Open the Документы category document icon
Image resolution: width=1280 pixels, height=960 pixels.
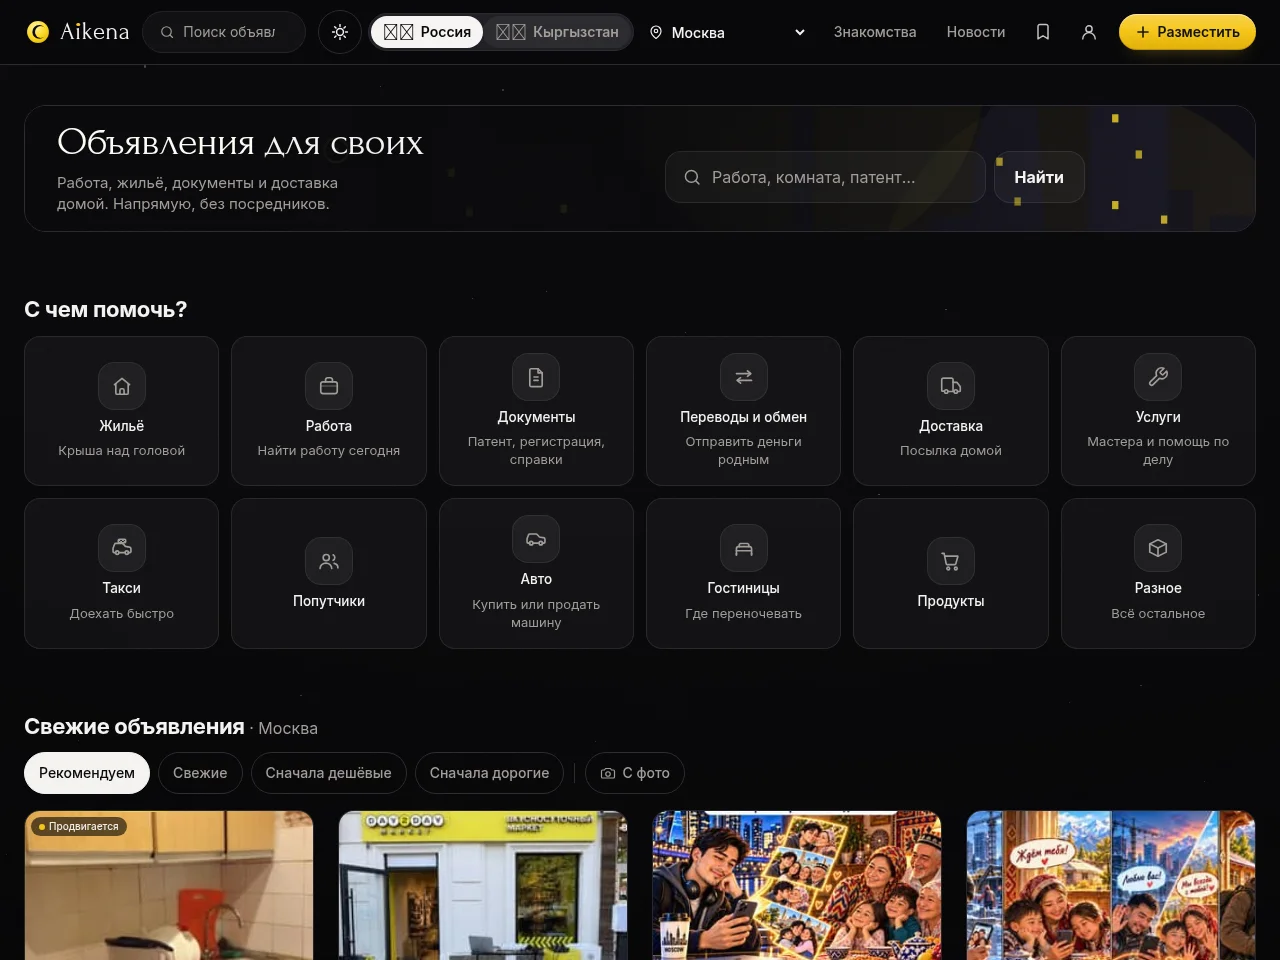point(536,377)
